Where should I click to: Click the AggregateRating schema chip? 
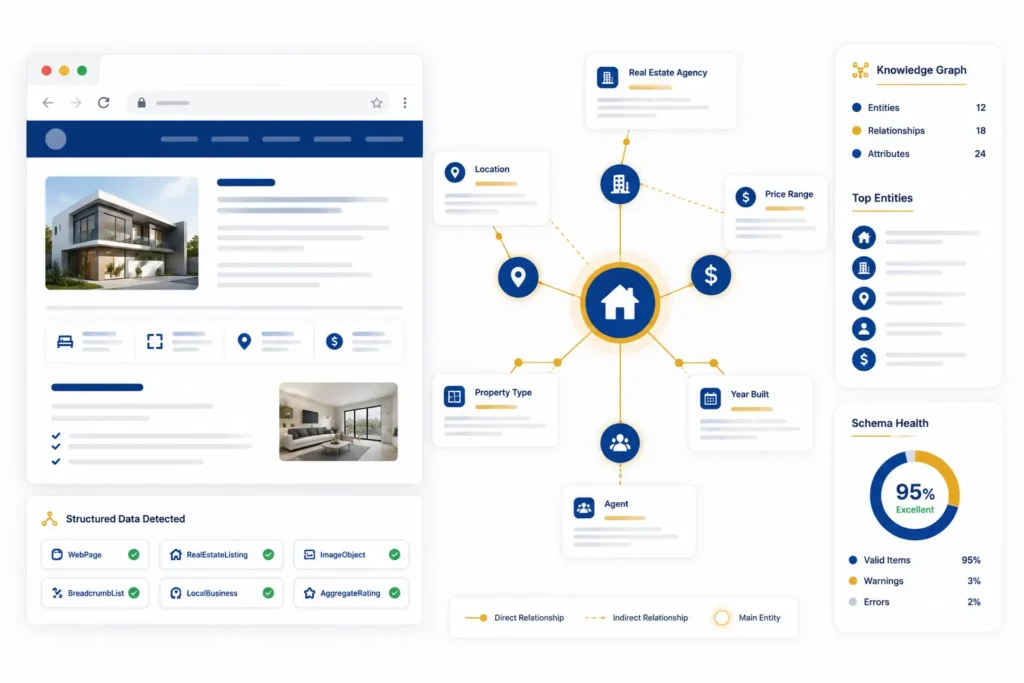click(351, 593)
